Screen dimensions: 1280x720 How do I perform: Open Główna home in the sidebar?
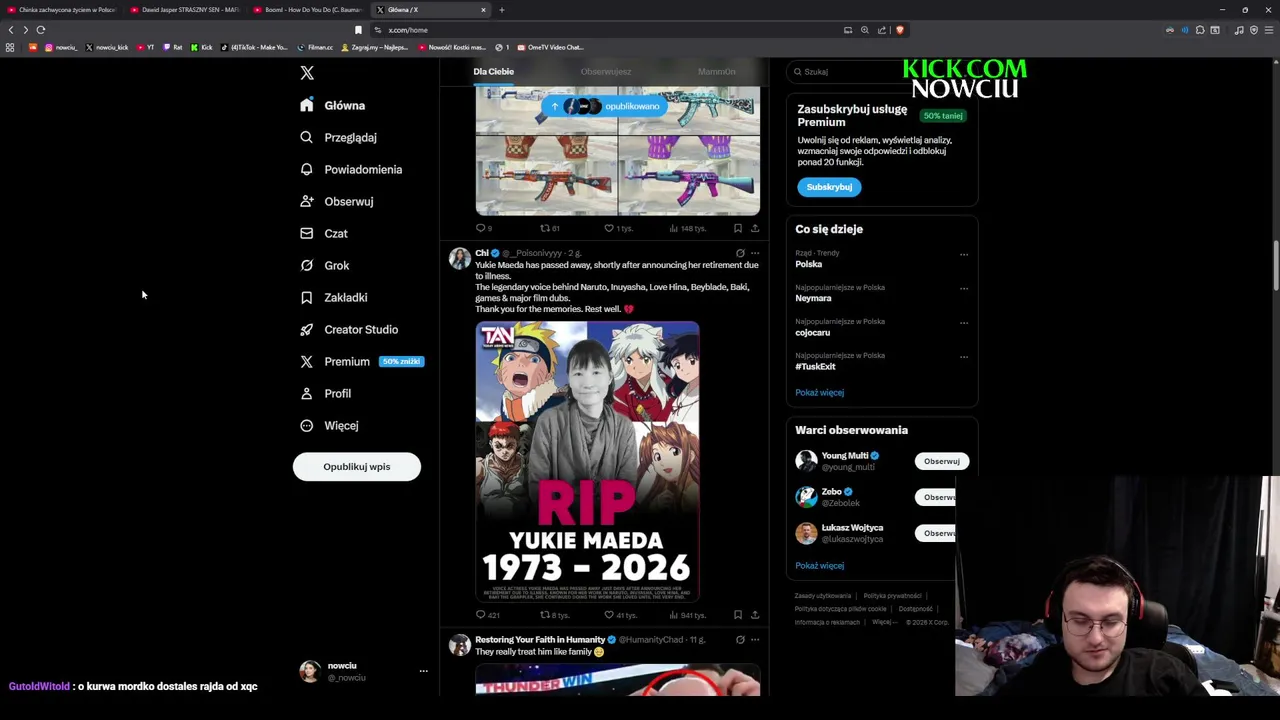coord(333,105)
